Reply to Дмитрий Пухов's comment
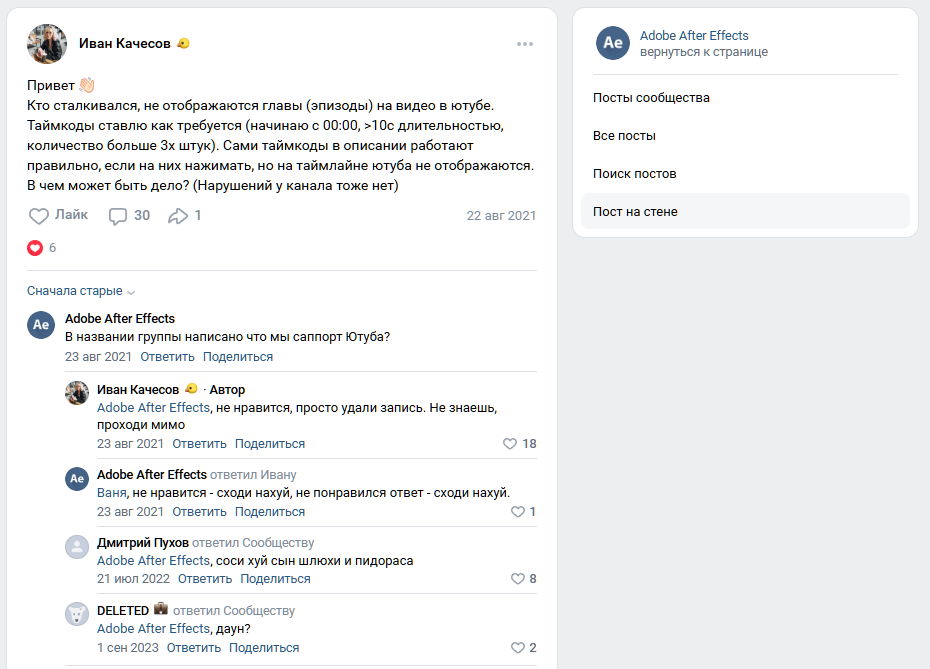 click(205, 578)
